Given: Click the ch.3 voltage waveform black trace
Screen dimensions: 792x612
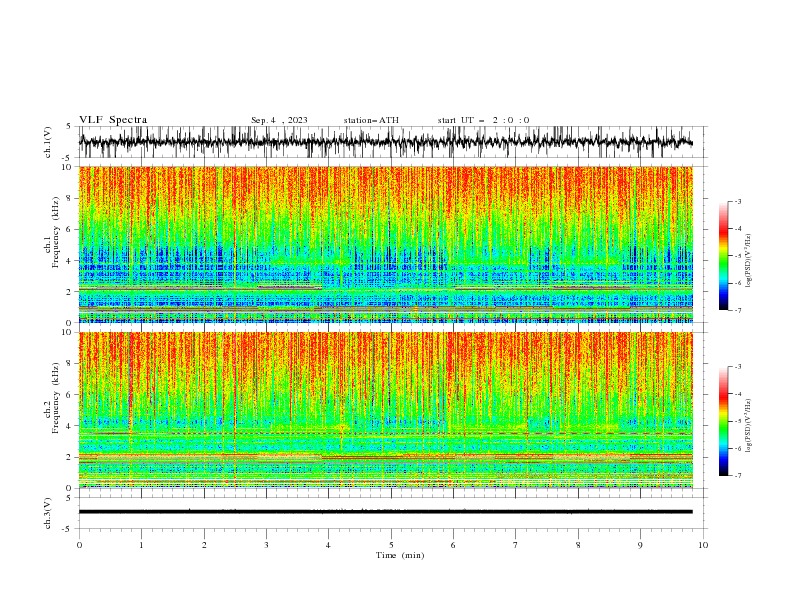Looking at the screenshot, I should [x=385, y=512].
